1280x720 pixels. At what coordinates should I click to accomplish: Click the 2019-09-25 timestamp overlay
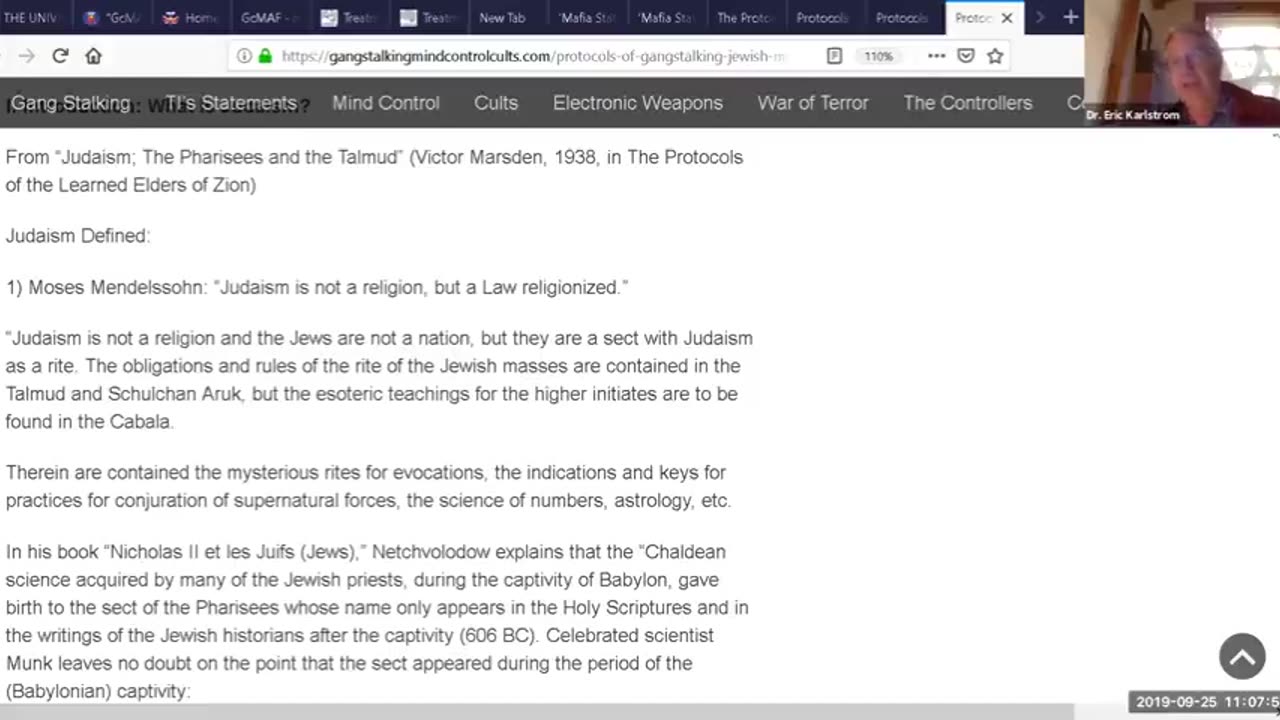tap(1205, 702)
